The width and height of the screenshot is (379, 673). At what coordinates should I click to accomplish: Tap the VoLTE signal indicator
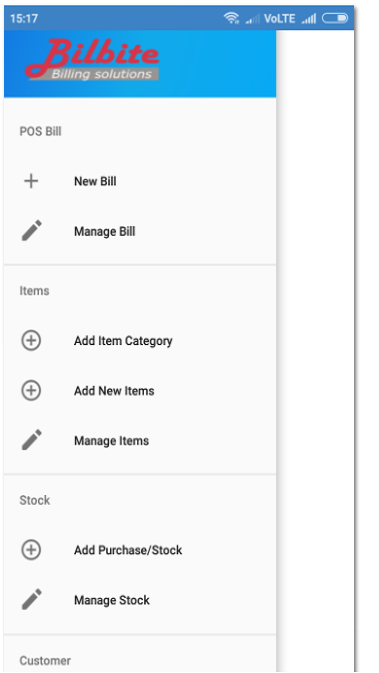(280, 18)
